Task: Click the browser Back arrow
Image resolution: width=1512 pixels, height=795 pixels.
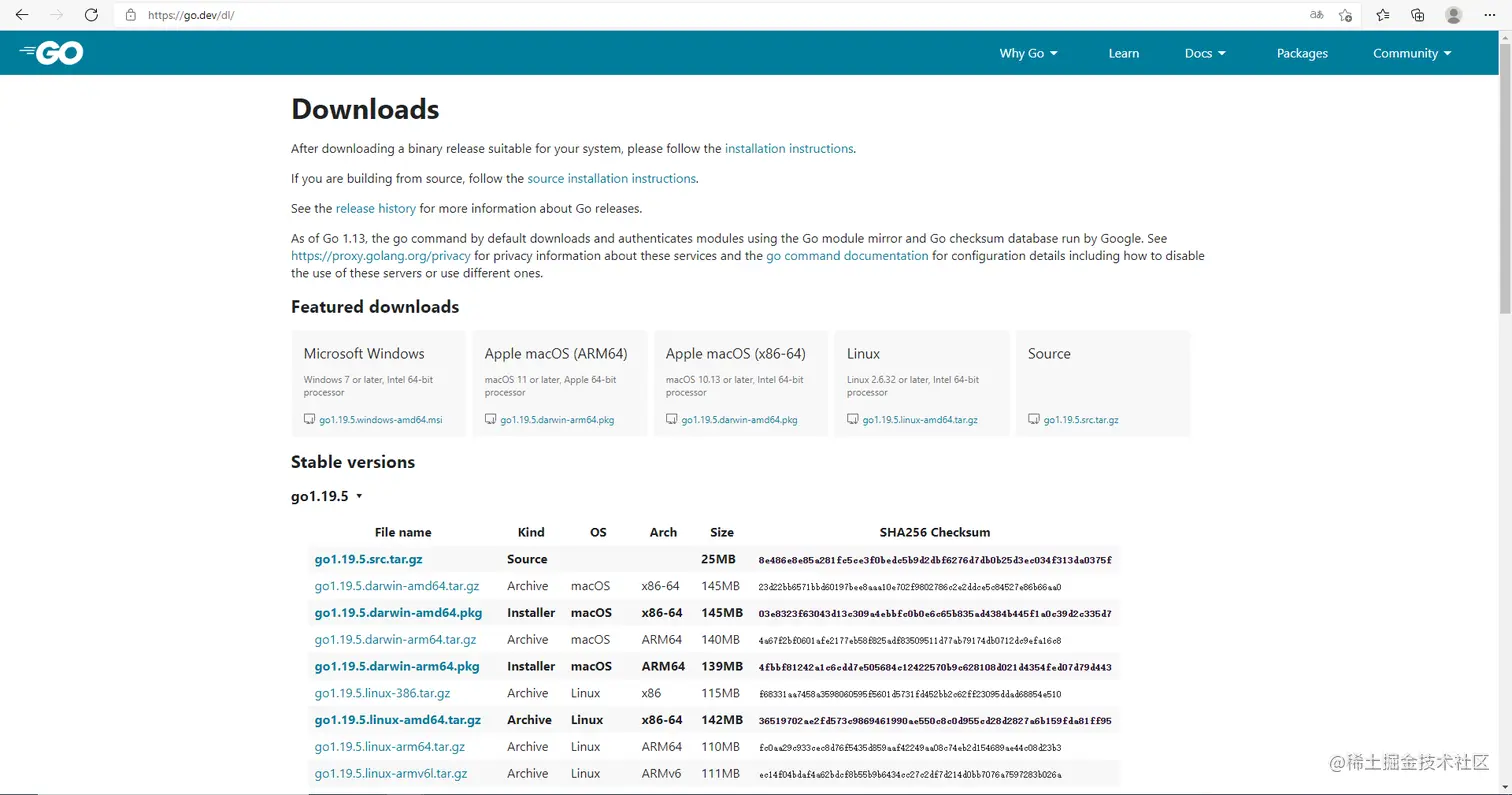Action: (x=21, y=15)
